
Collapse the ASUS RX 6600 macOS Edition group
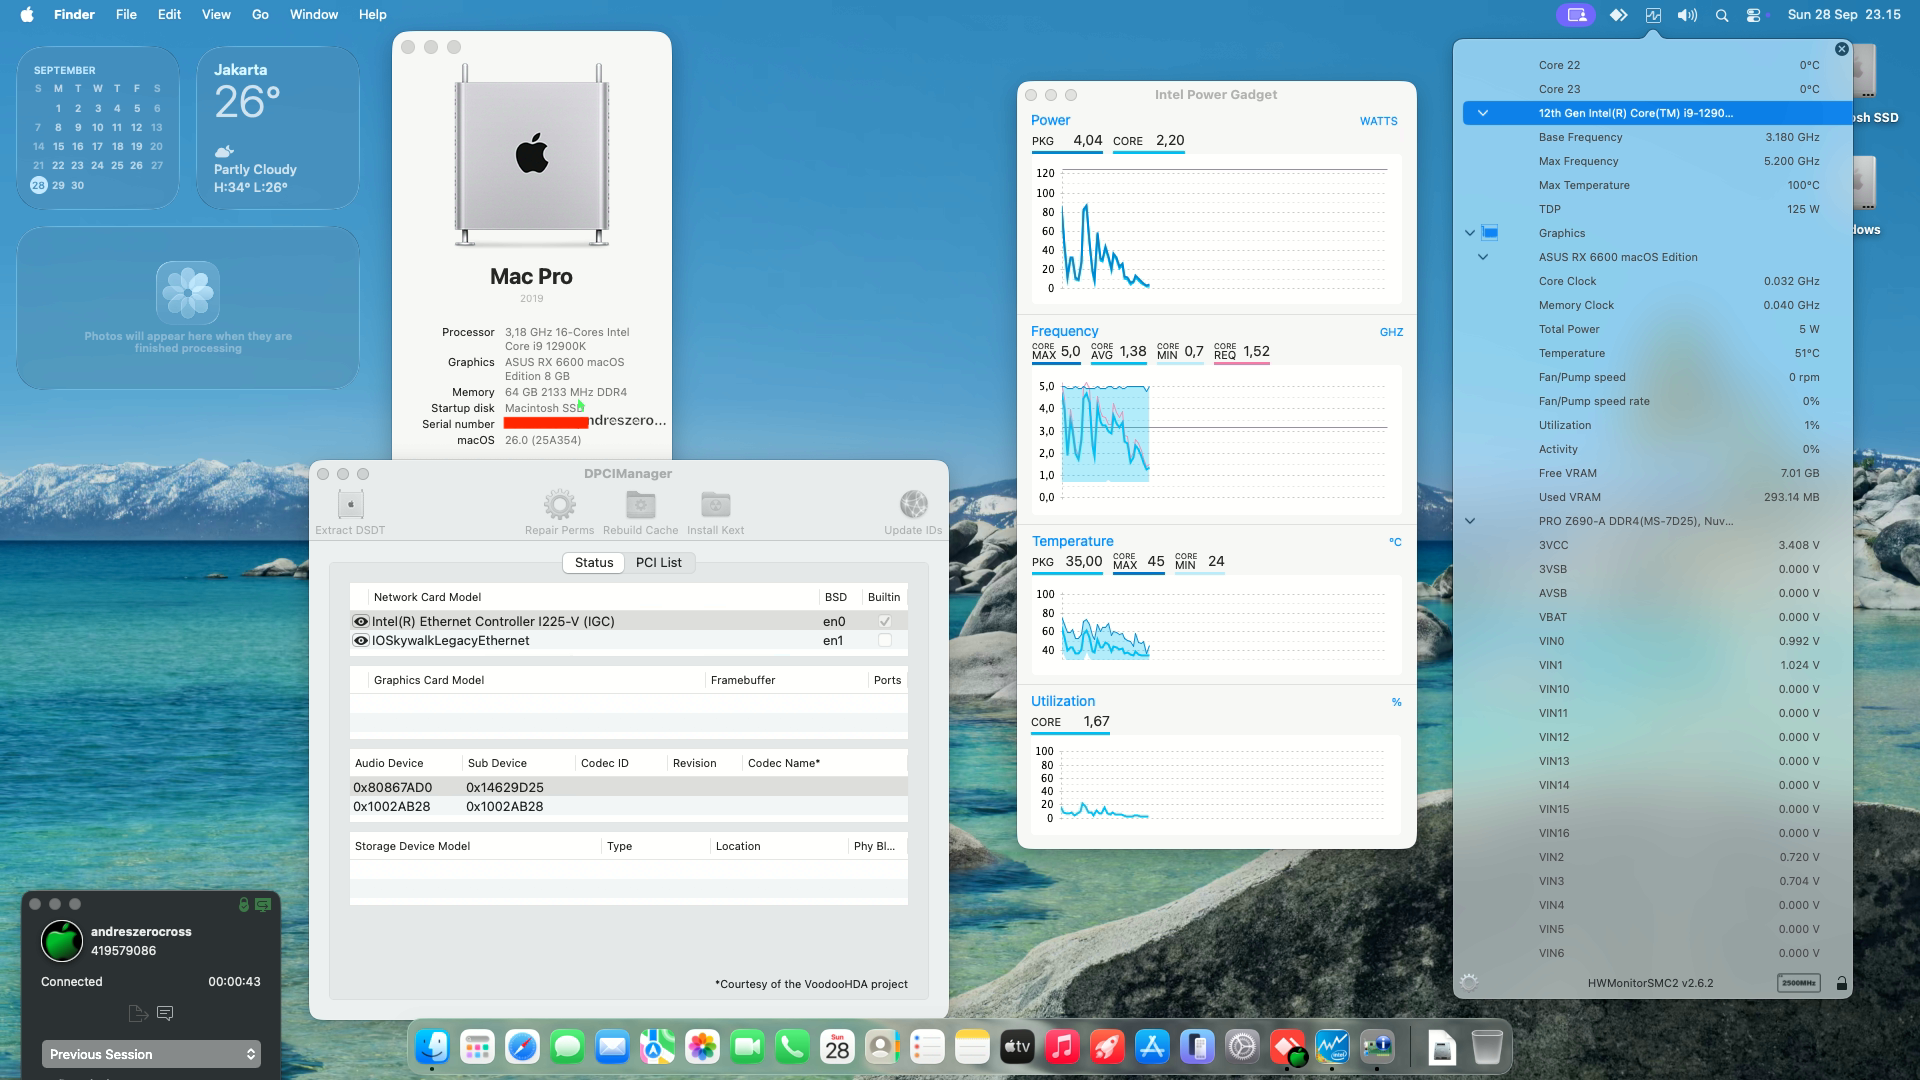(1483, 257)
